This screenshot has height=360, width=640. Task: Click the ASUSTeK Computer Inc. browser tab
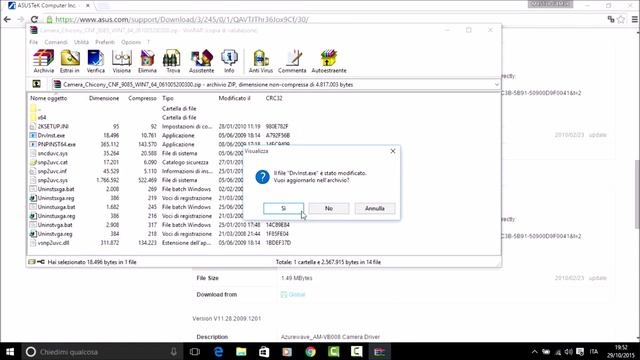click(49, 5)
